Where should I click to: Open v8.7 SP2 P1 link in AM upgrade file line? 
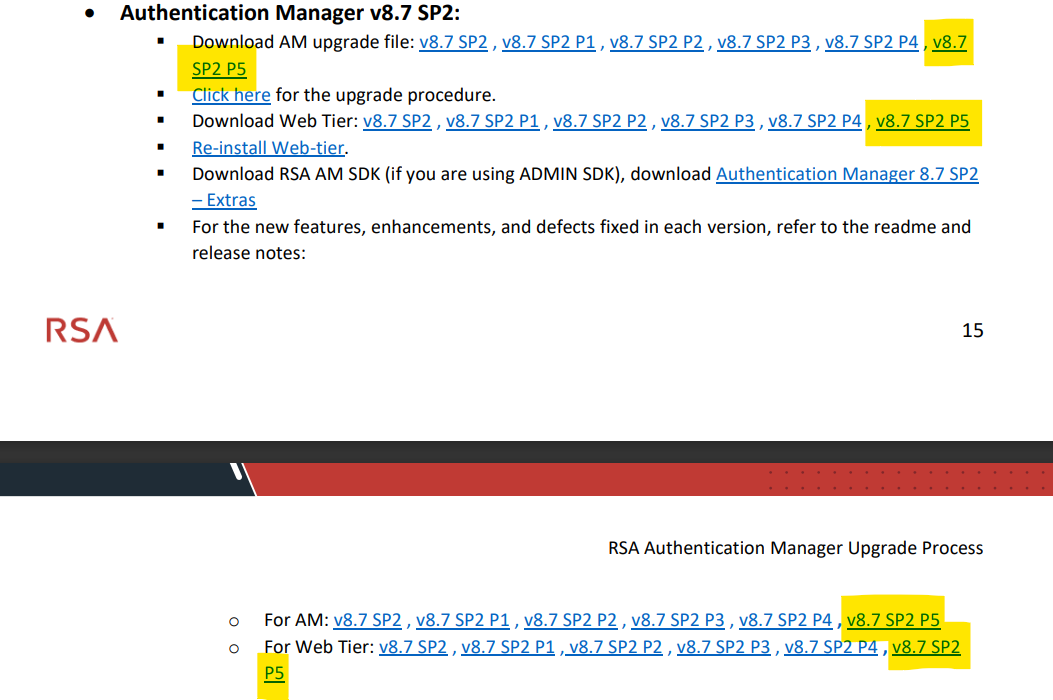[x=549, y=42]
